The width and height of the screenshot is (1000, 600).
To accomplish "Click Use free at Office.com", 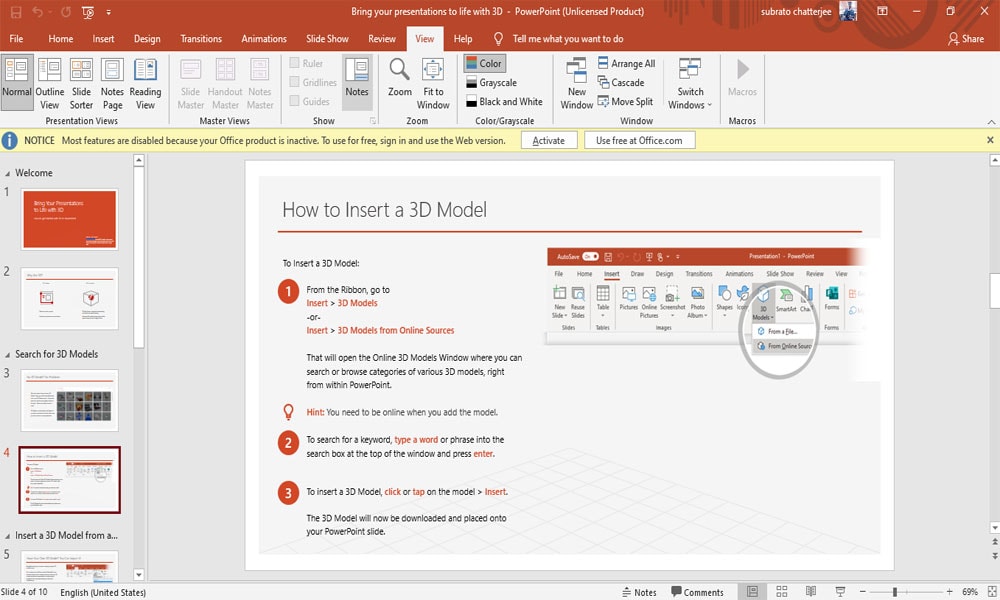I will [x=639, y=140].
